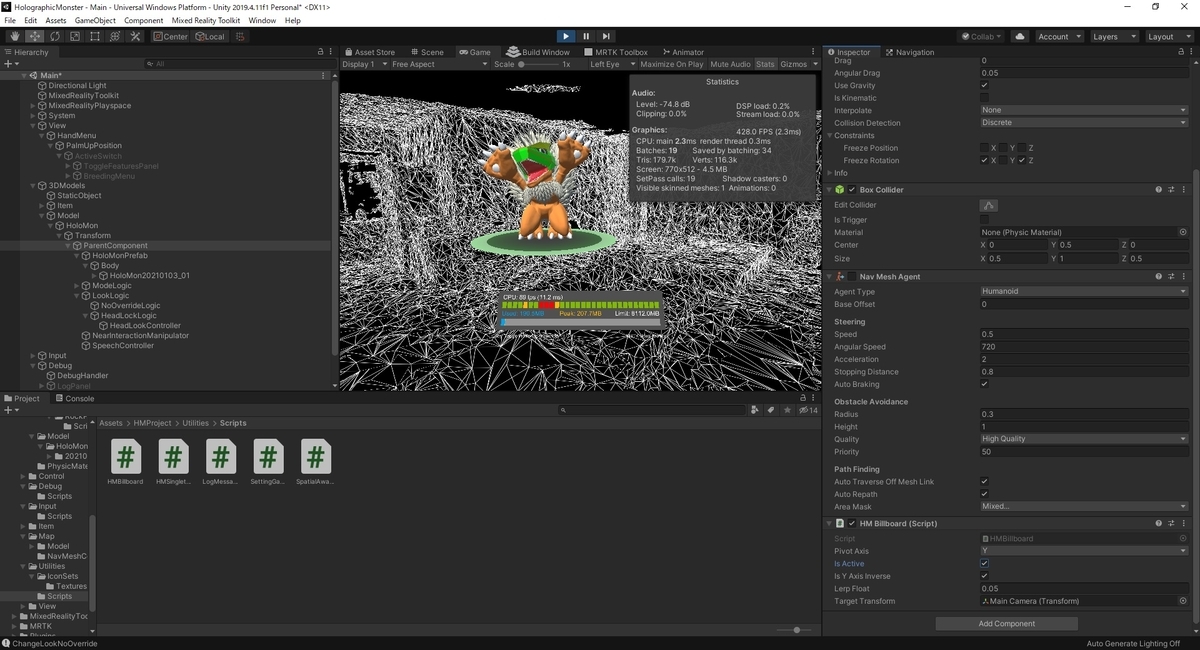Open Pivot Axis dropdown
The height and width of the screenshot is (650, 1200).
pyautogui.click(x=1084, y=551)
